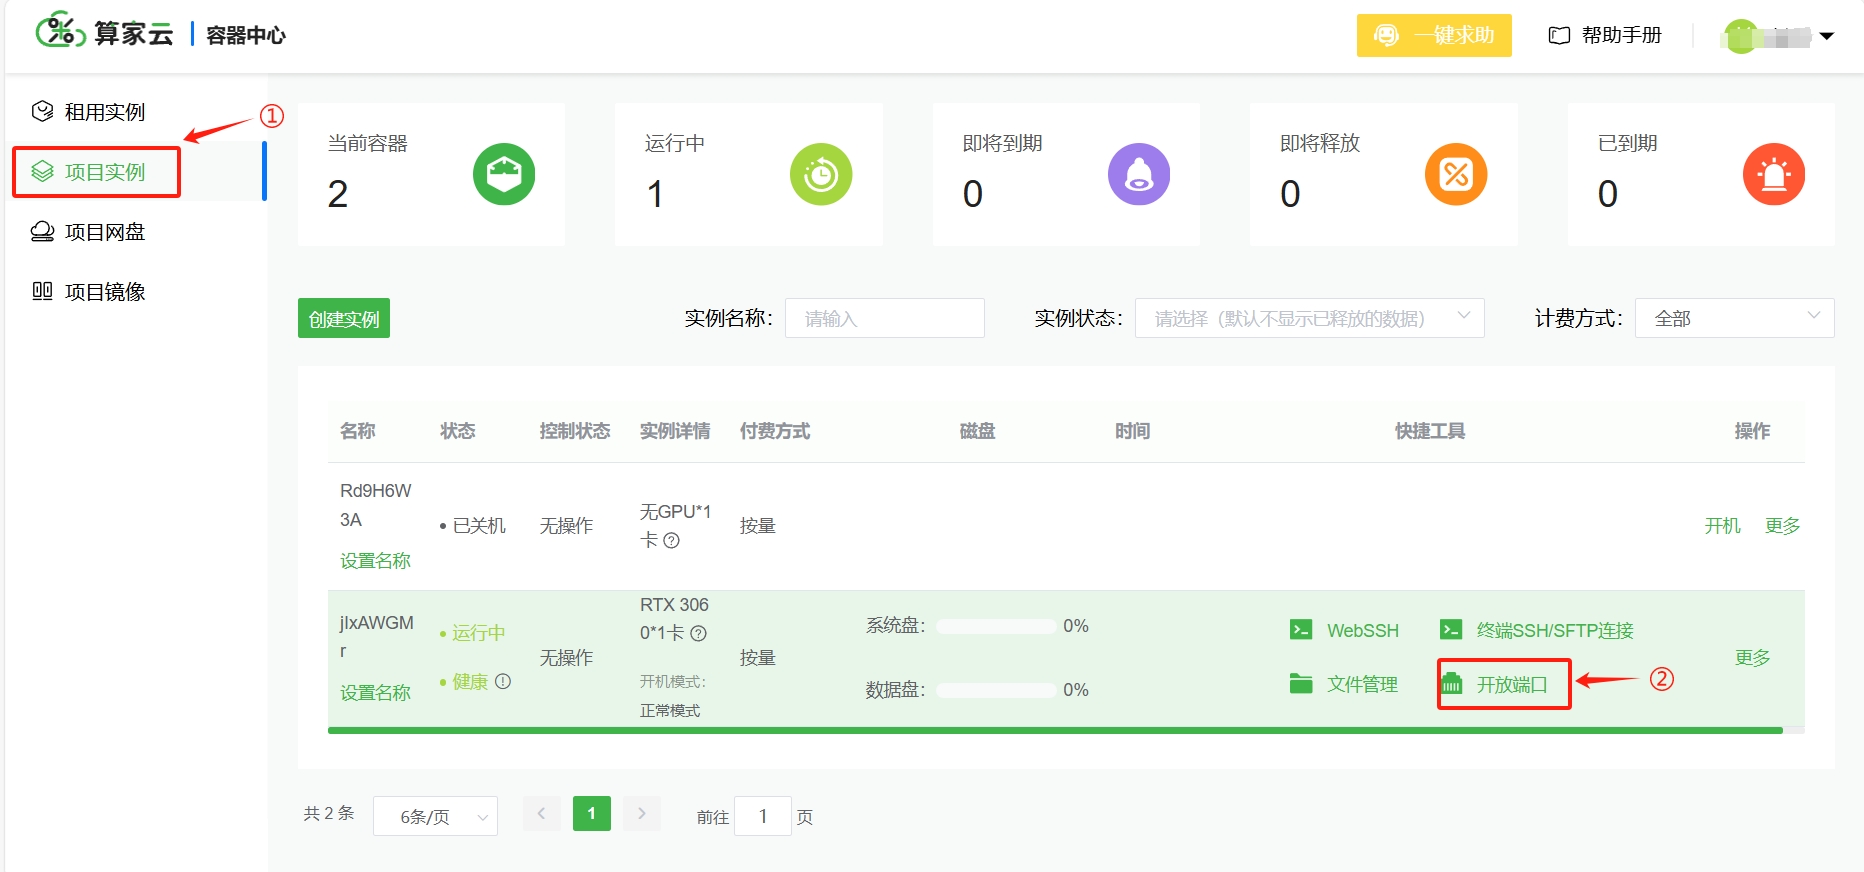Click the info icon beside 健康

(503, 681)
